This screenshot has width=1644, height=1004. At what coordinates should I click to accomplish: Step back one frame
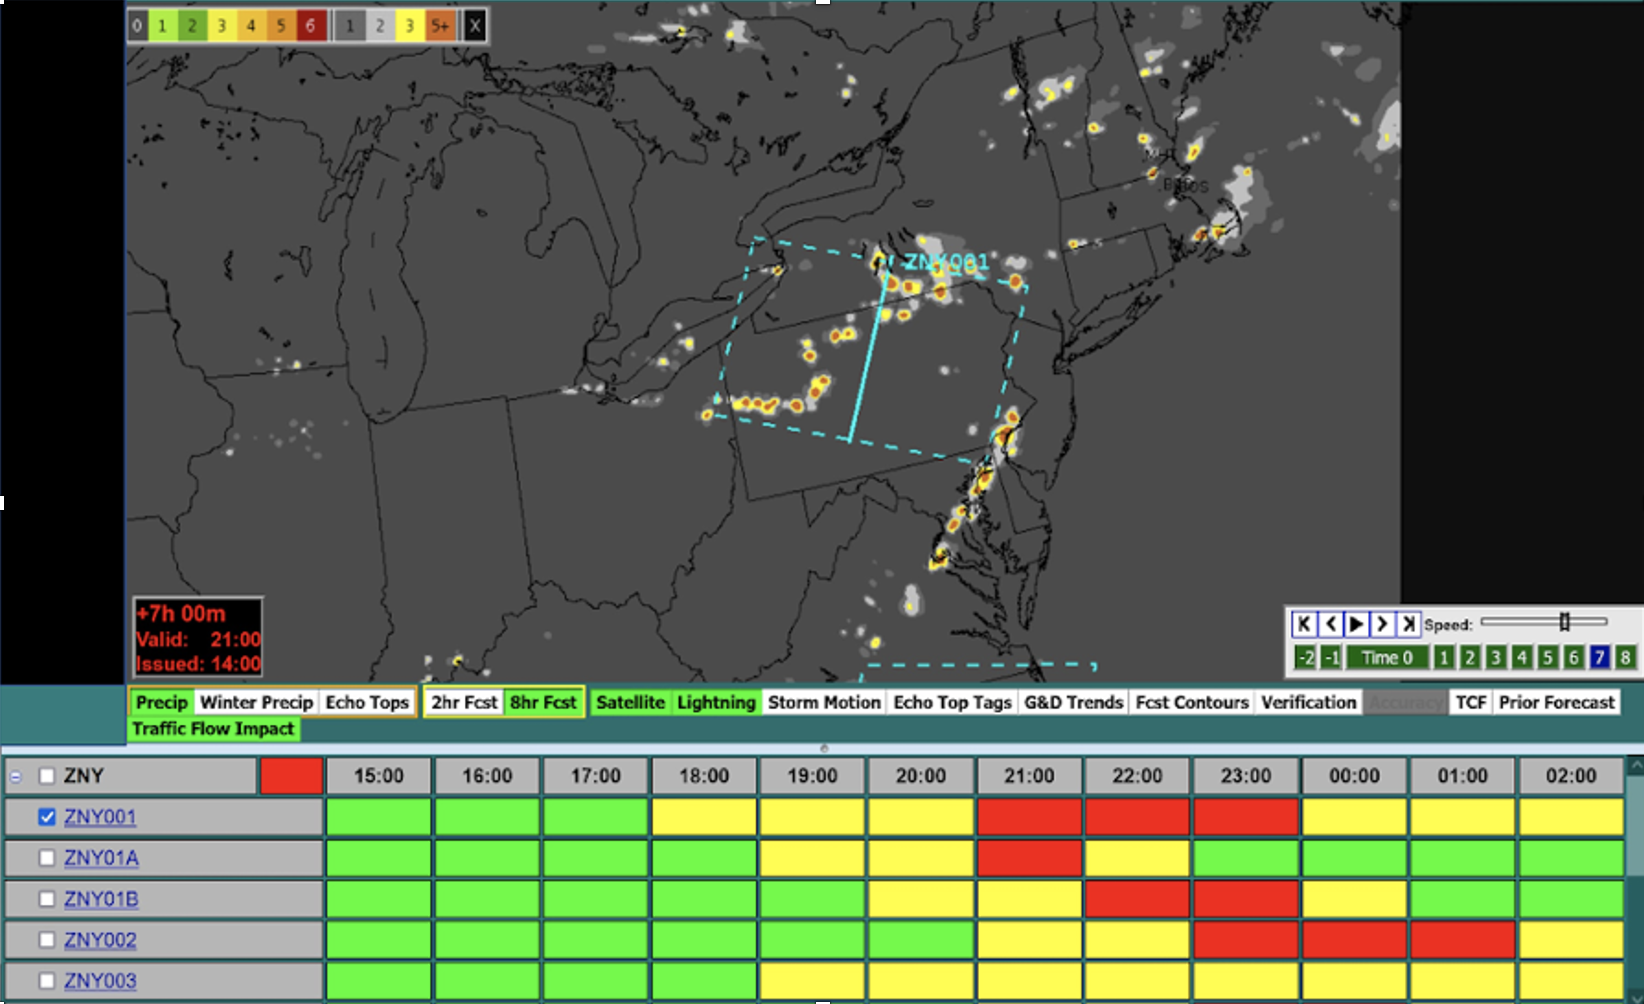pyautogui.click(x=1330, y=624)
